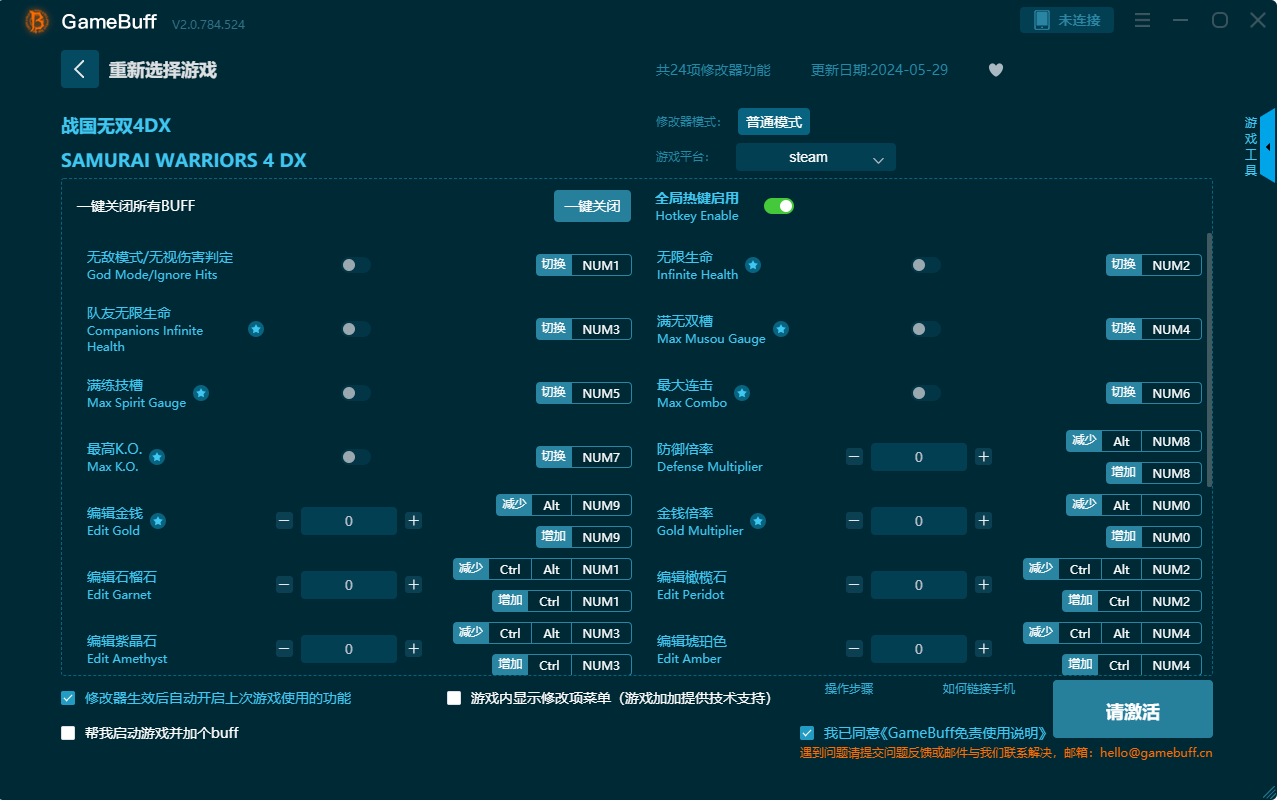This screenshot has width=1277, height=800.
Task: Toggle God Mode/Ignore Hits switch
Action: point(356,265)
